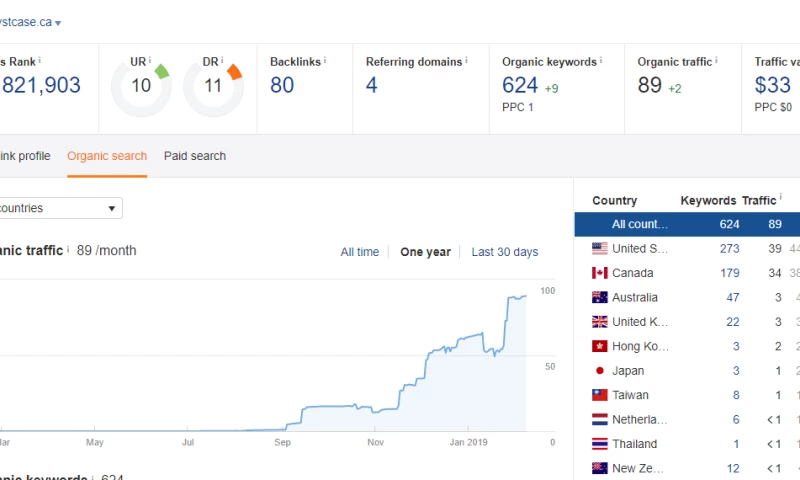Select the One year chart range
Screen dimensions: 800x480
(425, 252)
